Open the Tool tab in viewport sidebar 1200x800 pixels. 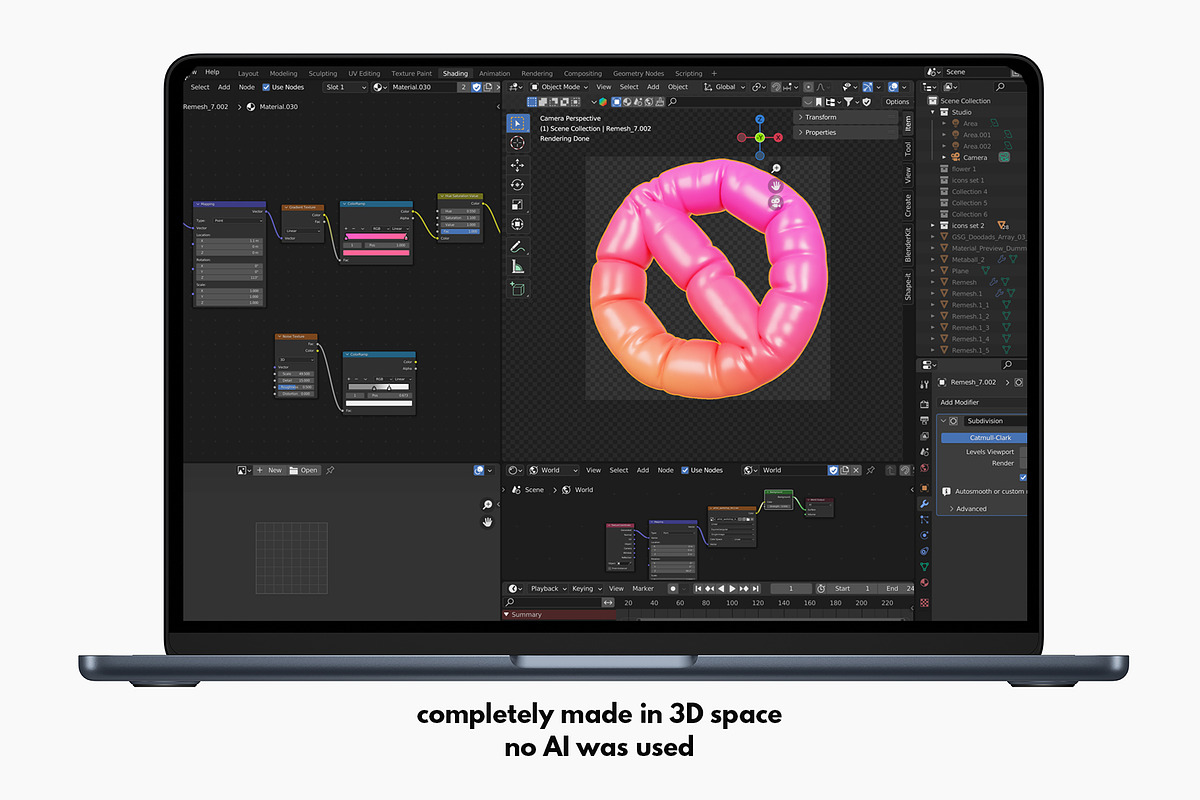[908, 149]
